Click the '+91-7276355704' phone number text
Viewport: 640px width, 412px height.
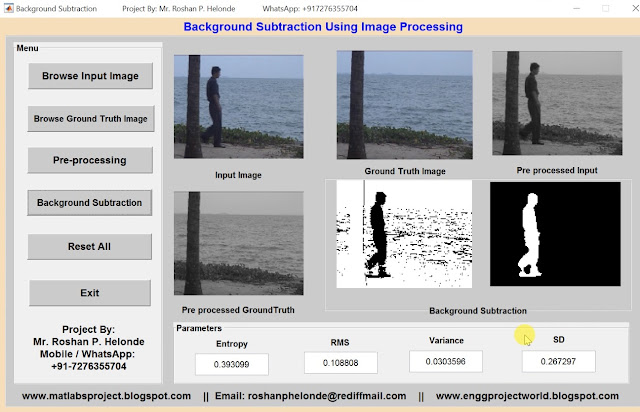tap(89, 366)
